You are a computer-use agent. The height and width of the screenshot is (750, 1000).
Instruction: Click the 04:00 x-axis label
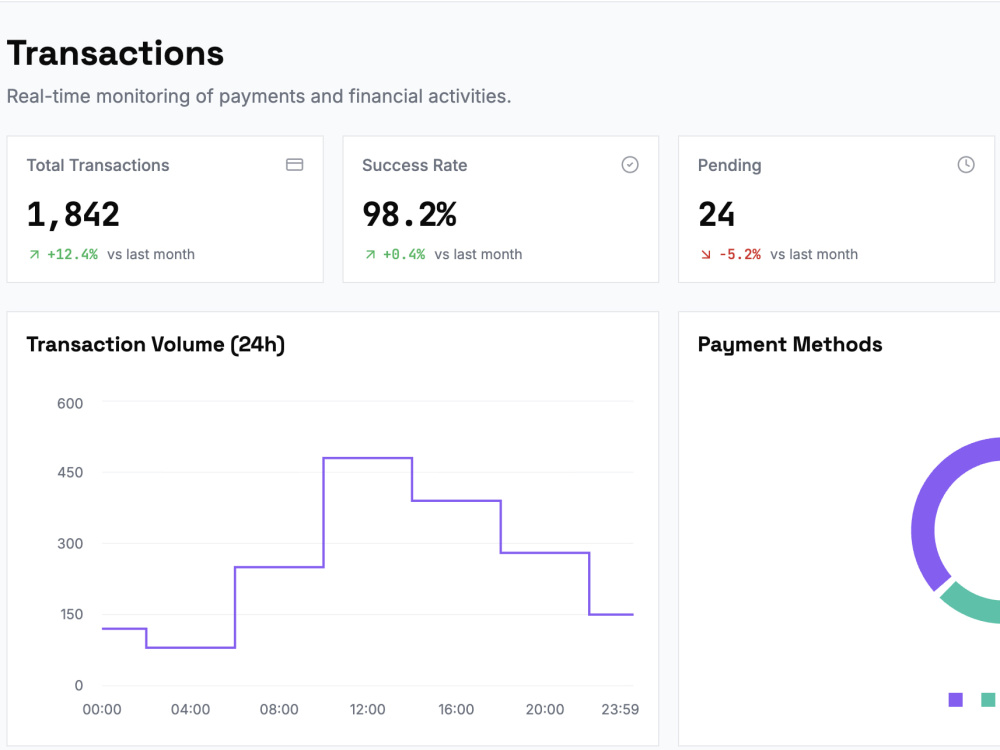[x=191, y=710]
